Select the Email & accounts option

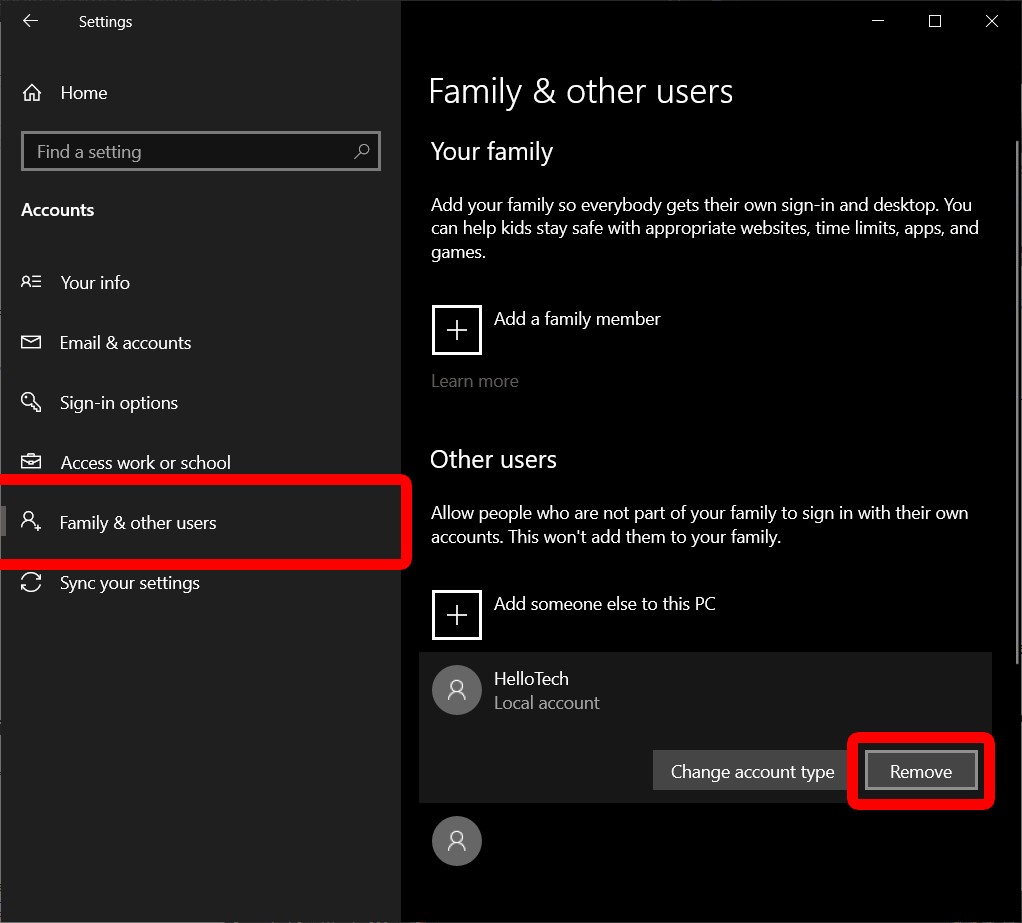(126, 343)
